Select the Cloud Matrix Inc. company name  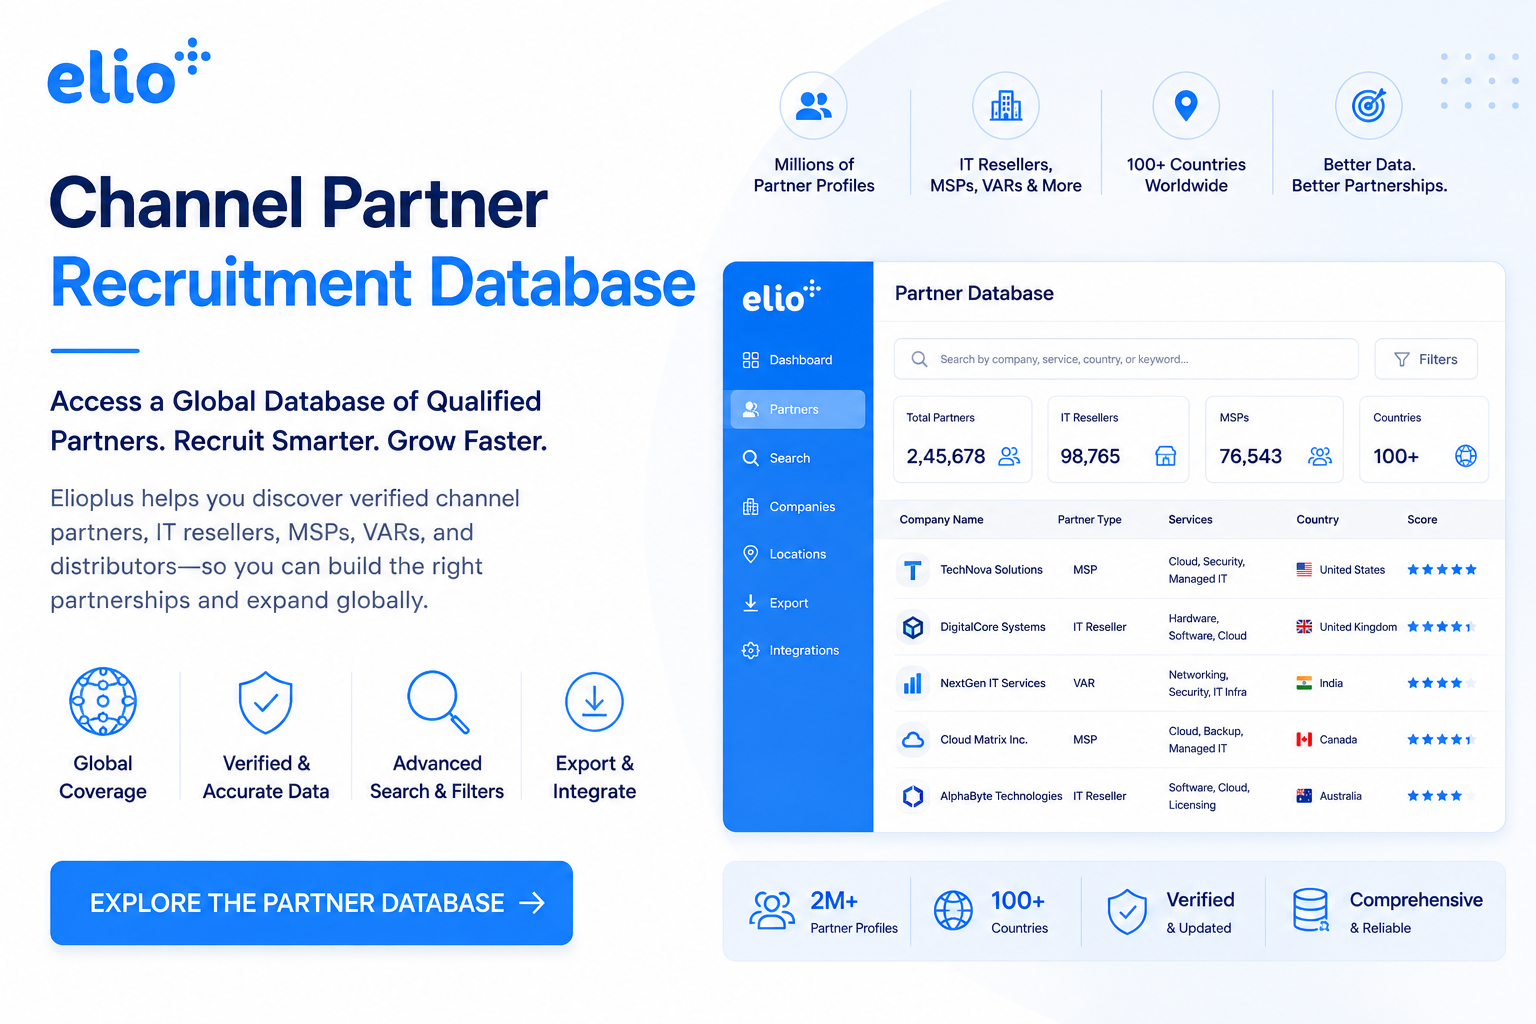(x=984, y=740)
